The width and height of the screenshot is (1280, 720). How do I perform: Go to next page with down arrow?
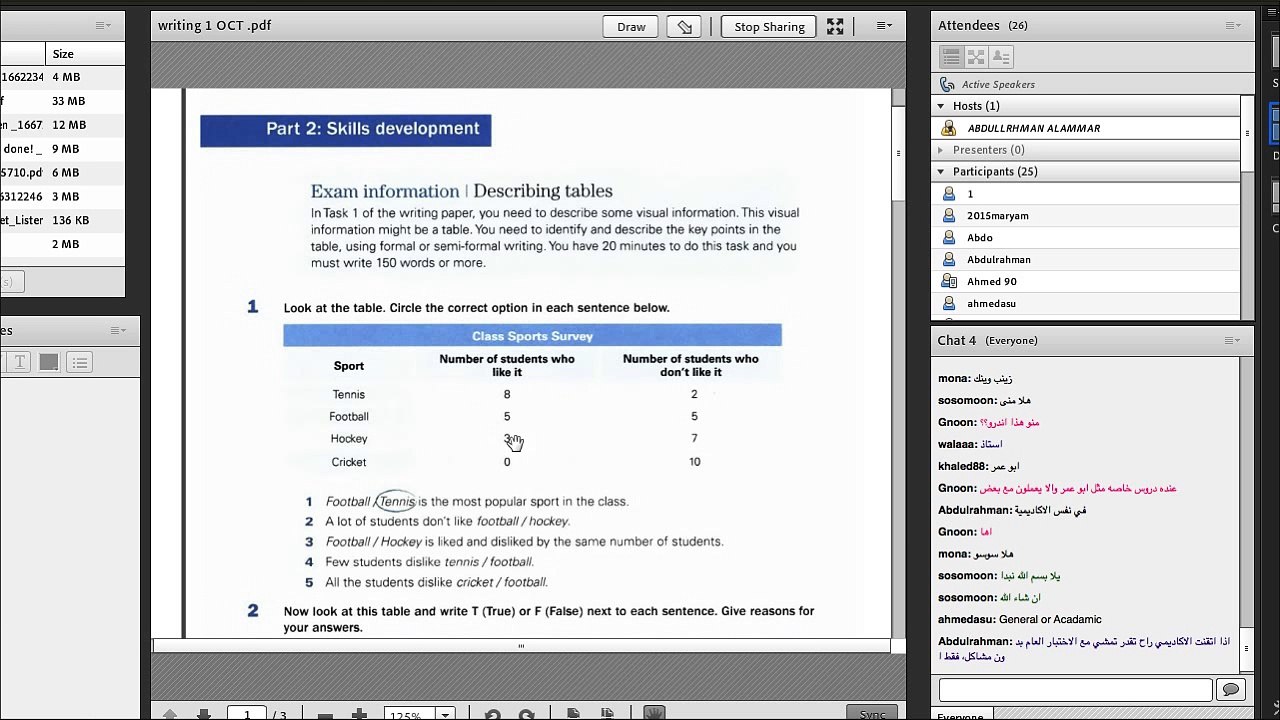click(203, 714)
